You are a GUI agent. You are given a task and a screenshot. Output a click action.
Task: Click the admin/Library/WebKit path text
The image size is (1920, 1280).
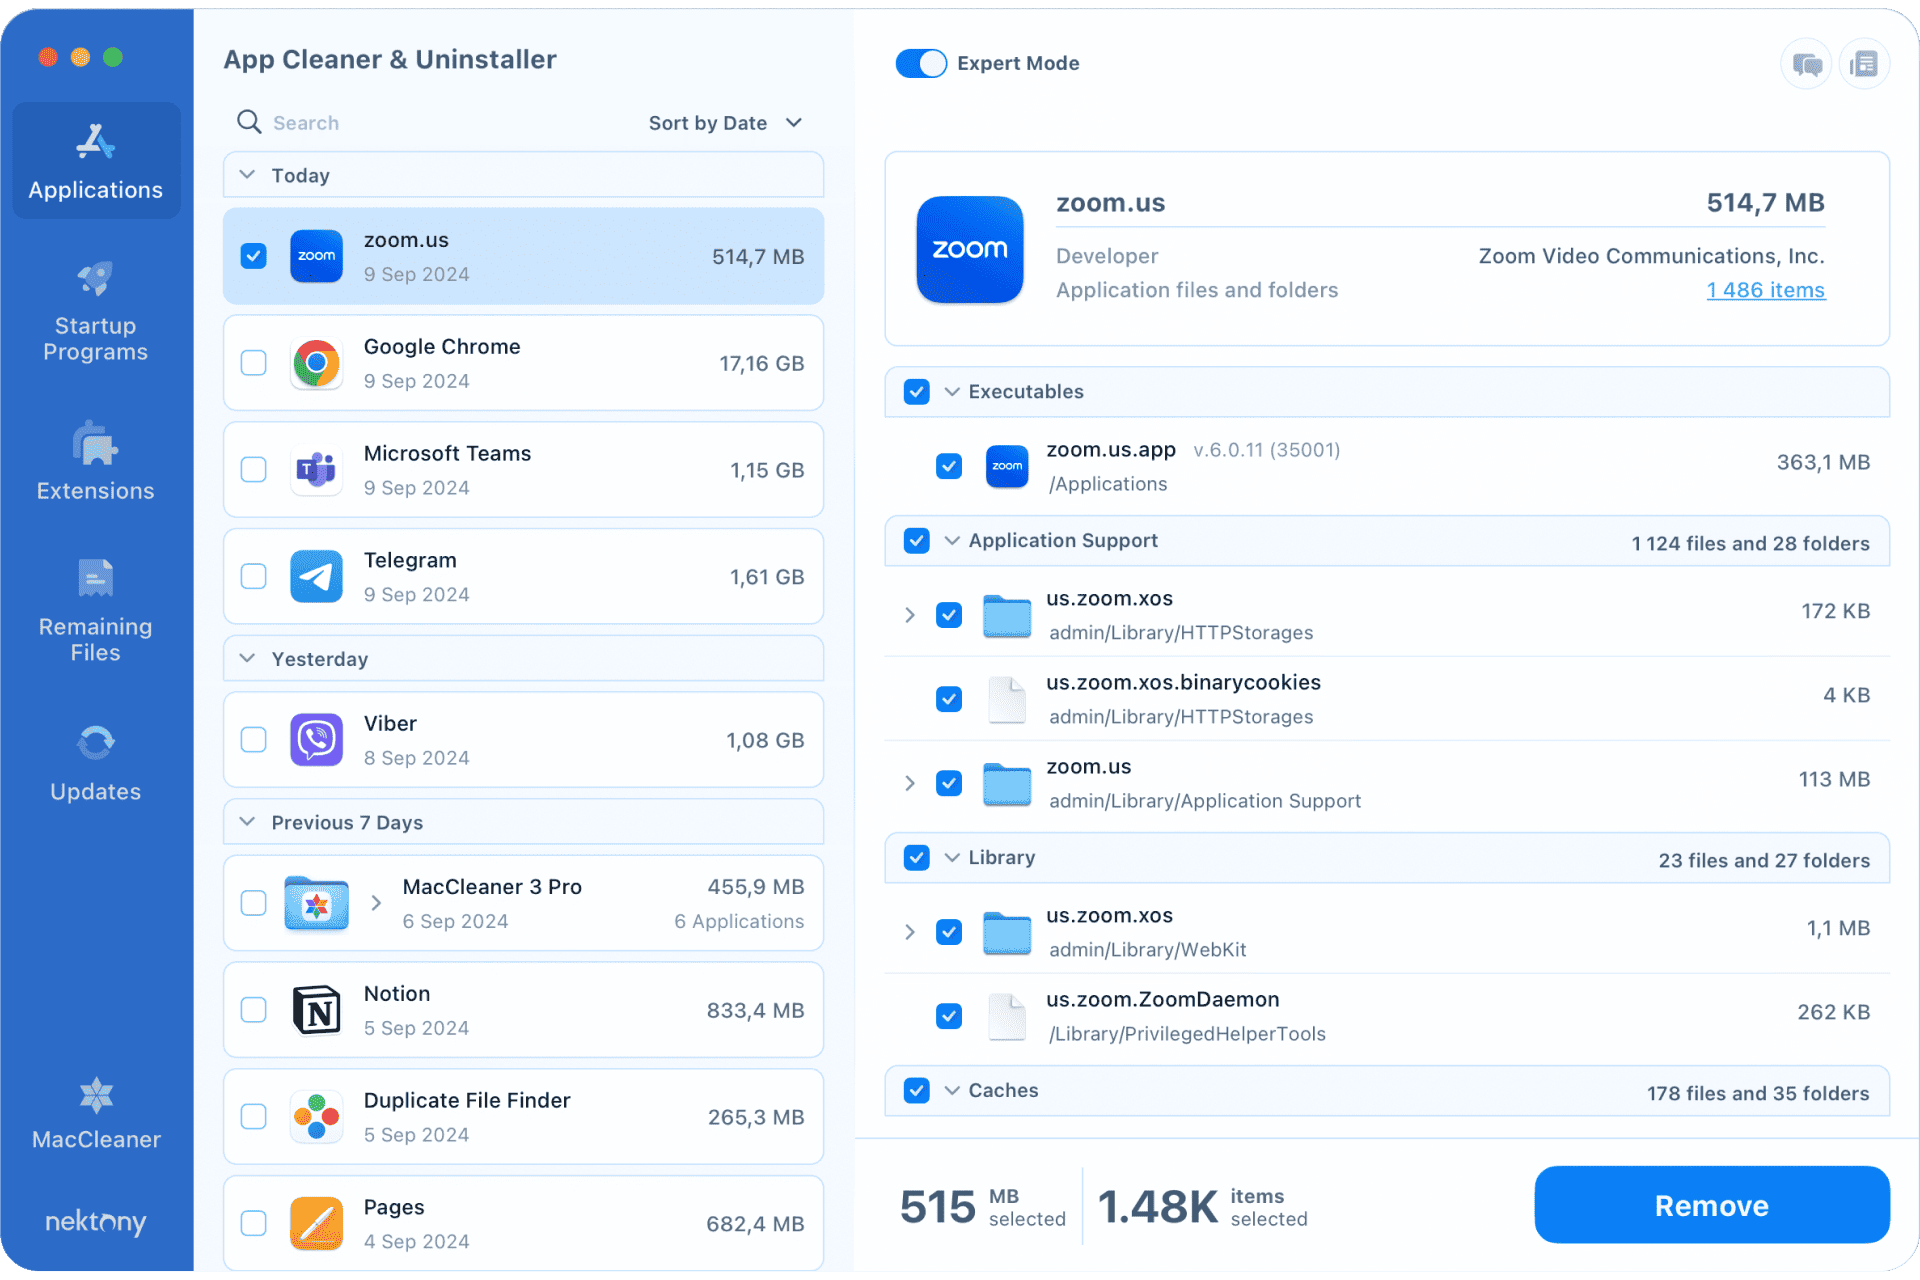click(x=1148, y=950)
